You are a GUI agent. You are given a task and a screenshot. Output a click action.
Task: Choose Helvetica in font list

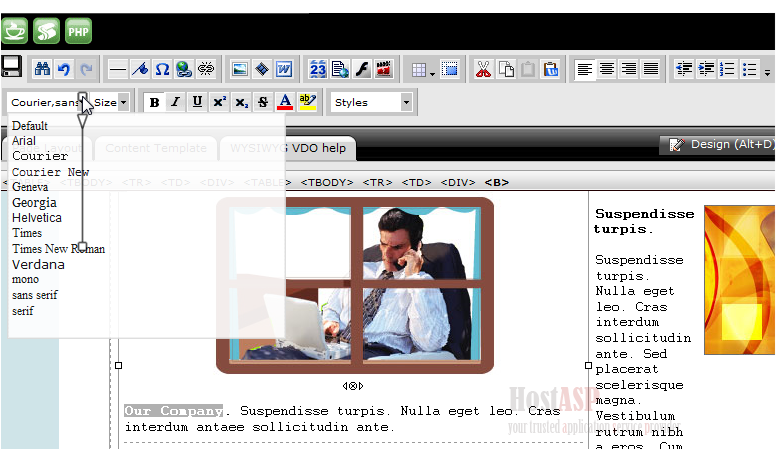pos(37,218)
